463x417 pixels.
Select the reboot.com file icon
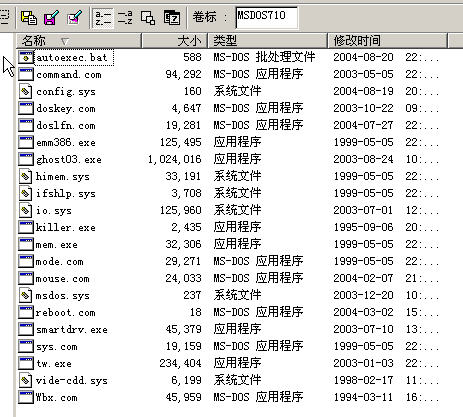(x=26, y=312)
